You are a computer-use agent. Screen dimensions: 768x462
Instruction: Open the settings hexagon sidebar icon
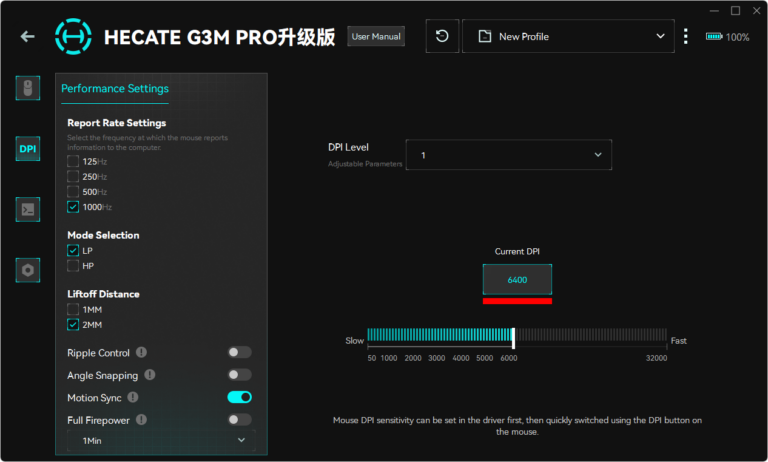tap(28, 270)
